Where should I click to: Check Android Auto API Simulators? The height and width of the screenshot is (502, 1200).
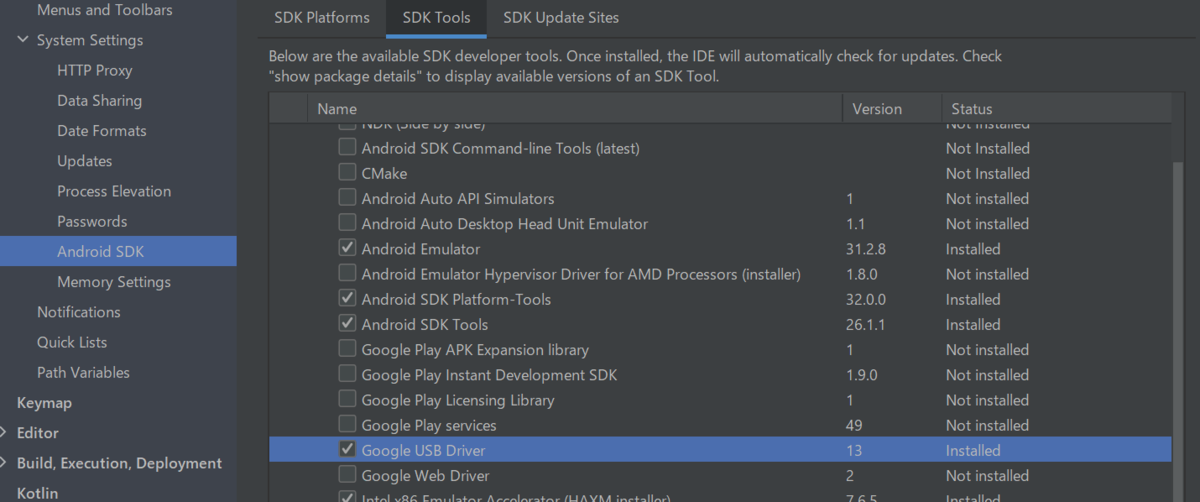pyautogui.click(x=347, y=198)
